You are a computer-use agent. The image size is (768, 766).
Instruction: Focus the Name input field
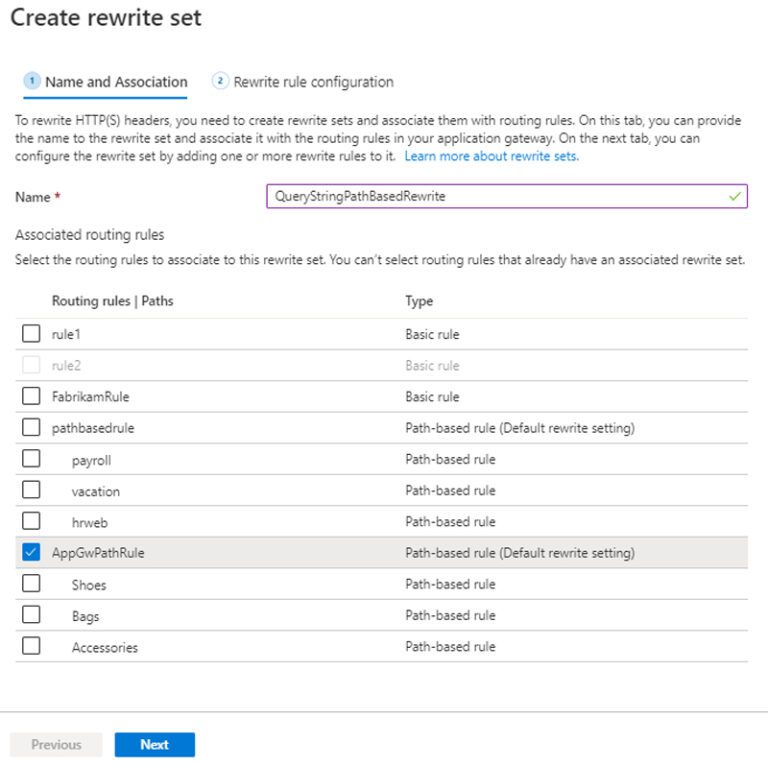(x=507, y=196)
